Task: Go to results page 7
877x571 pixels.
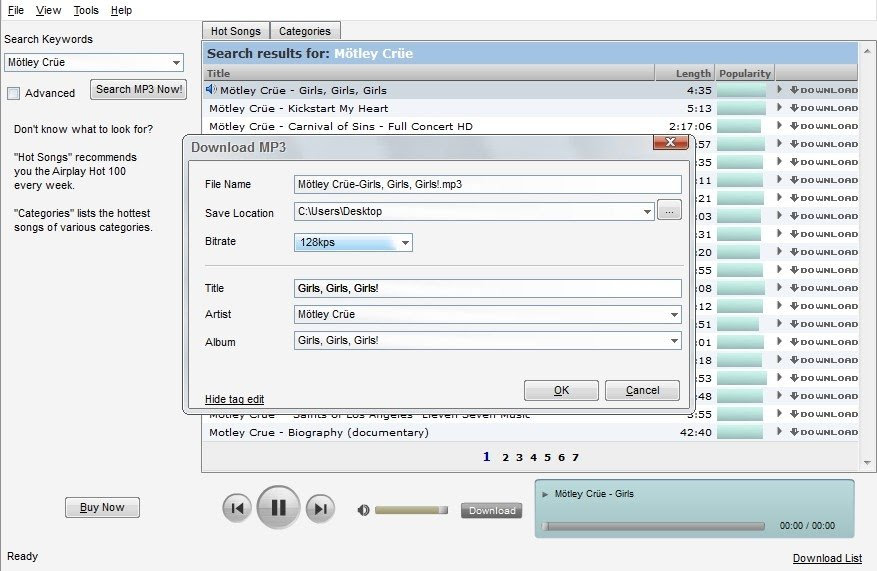Action: pos(575,457)
